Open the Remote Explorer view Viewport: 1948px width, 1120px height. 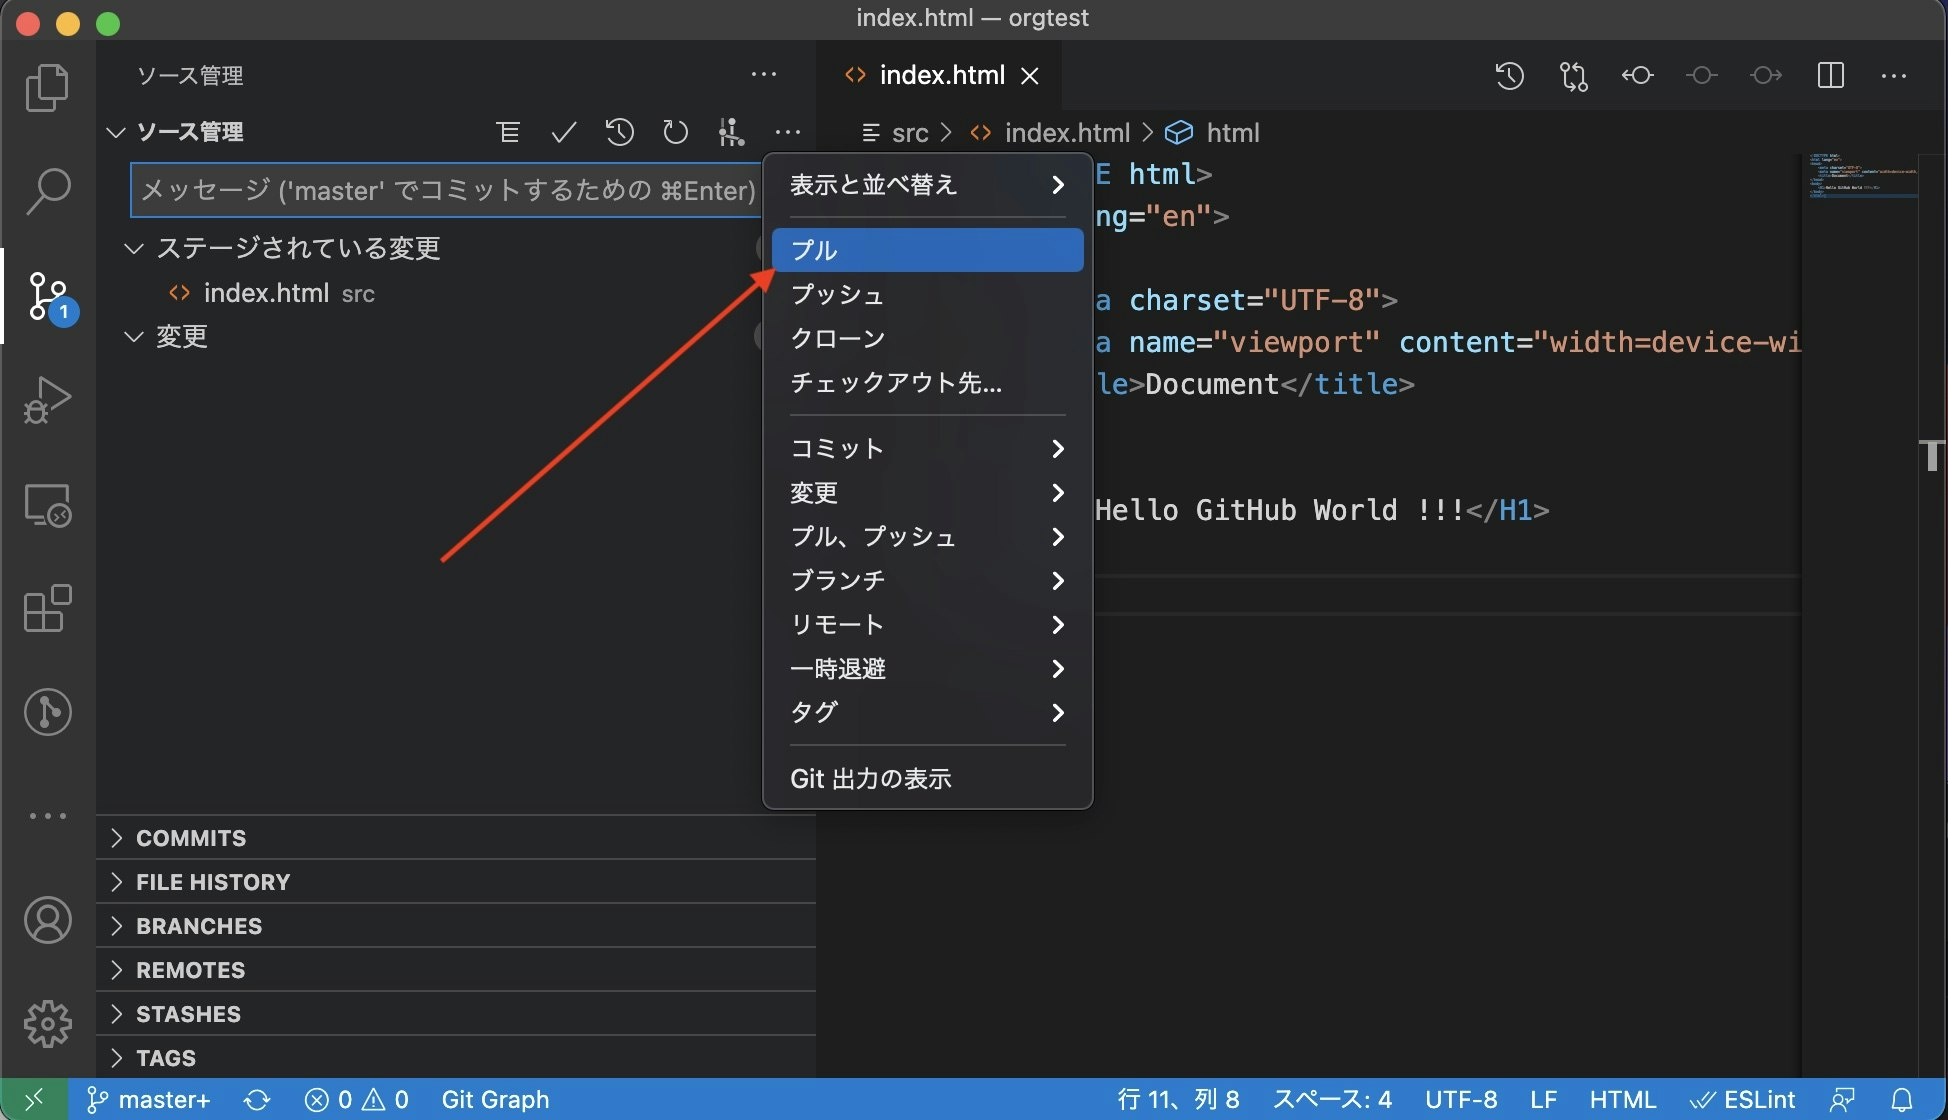pos(47,505)
